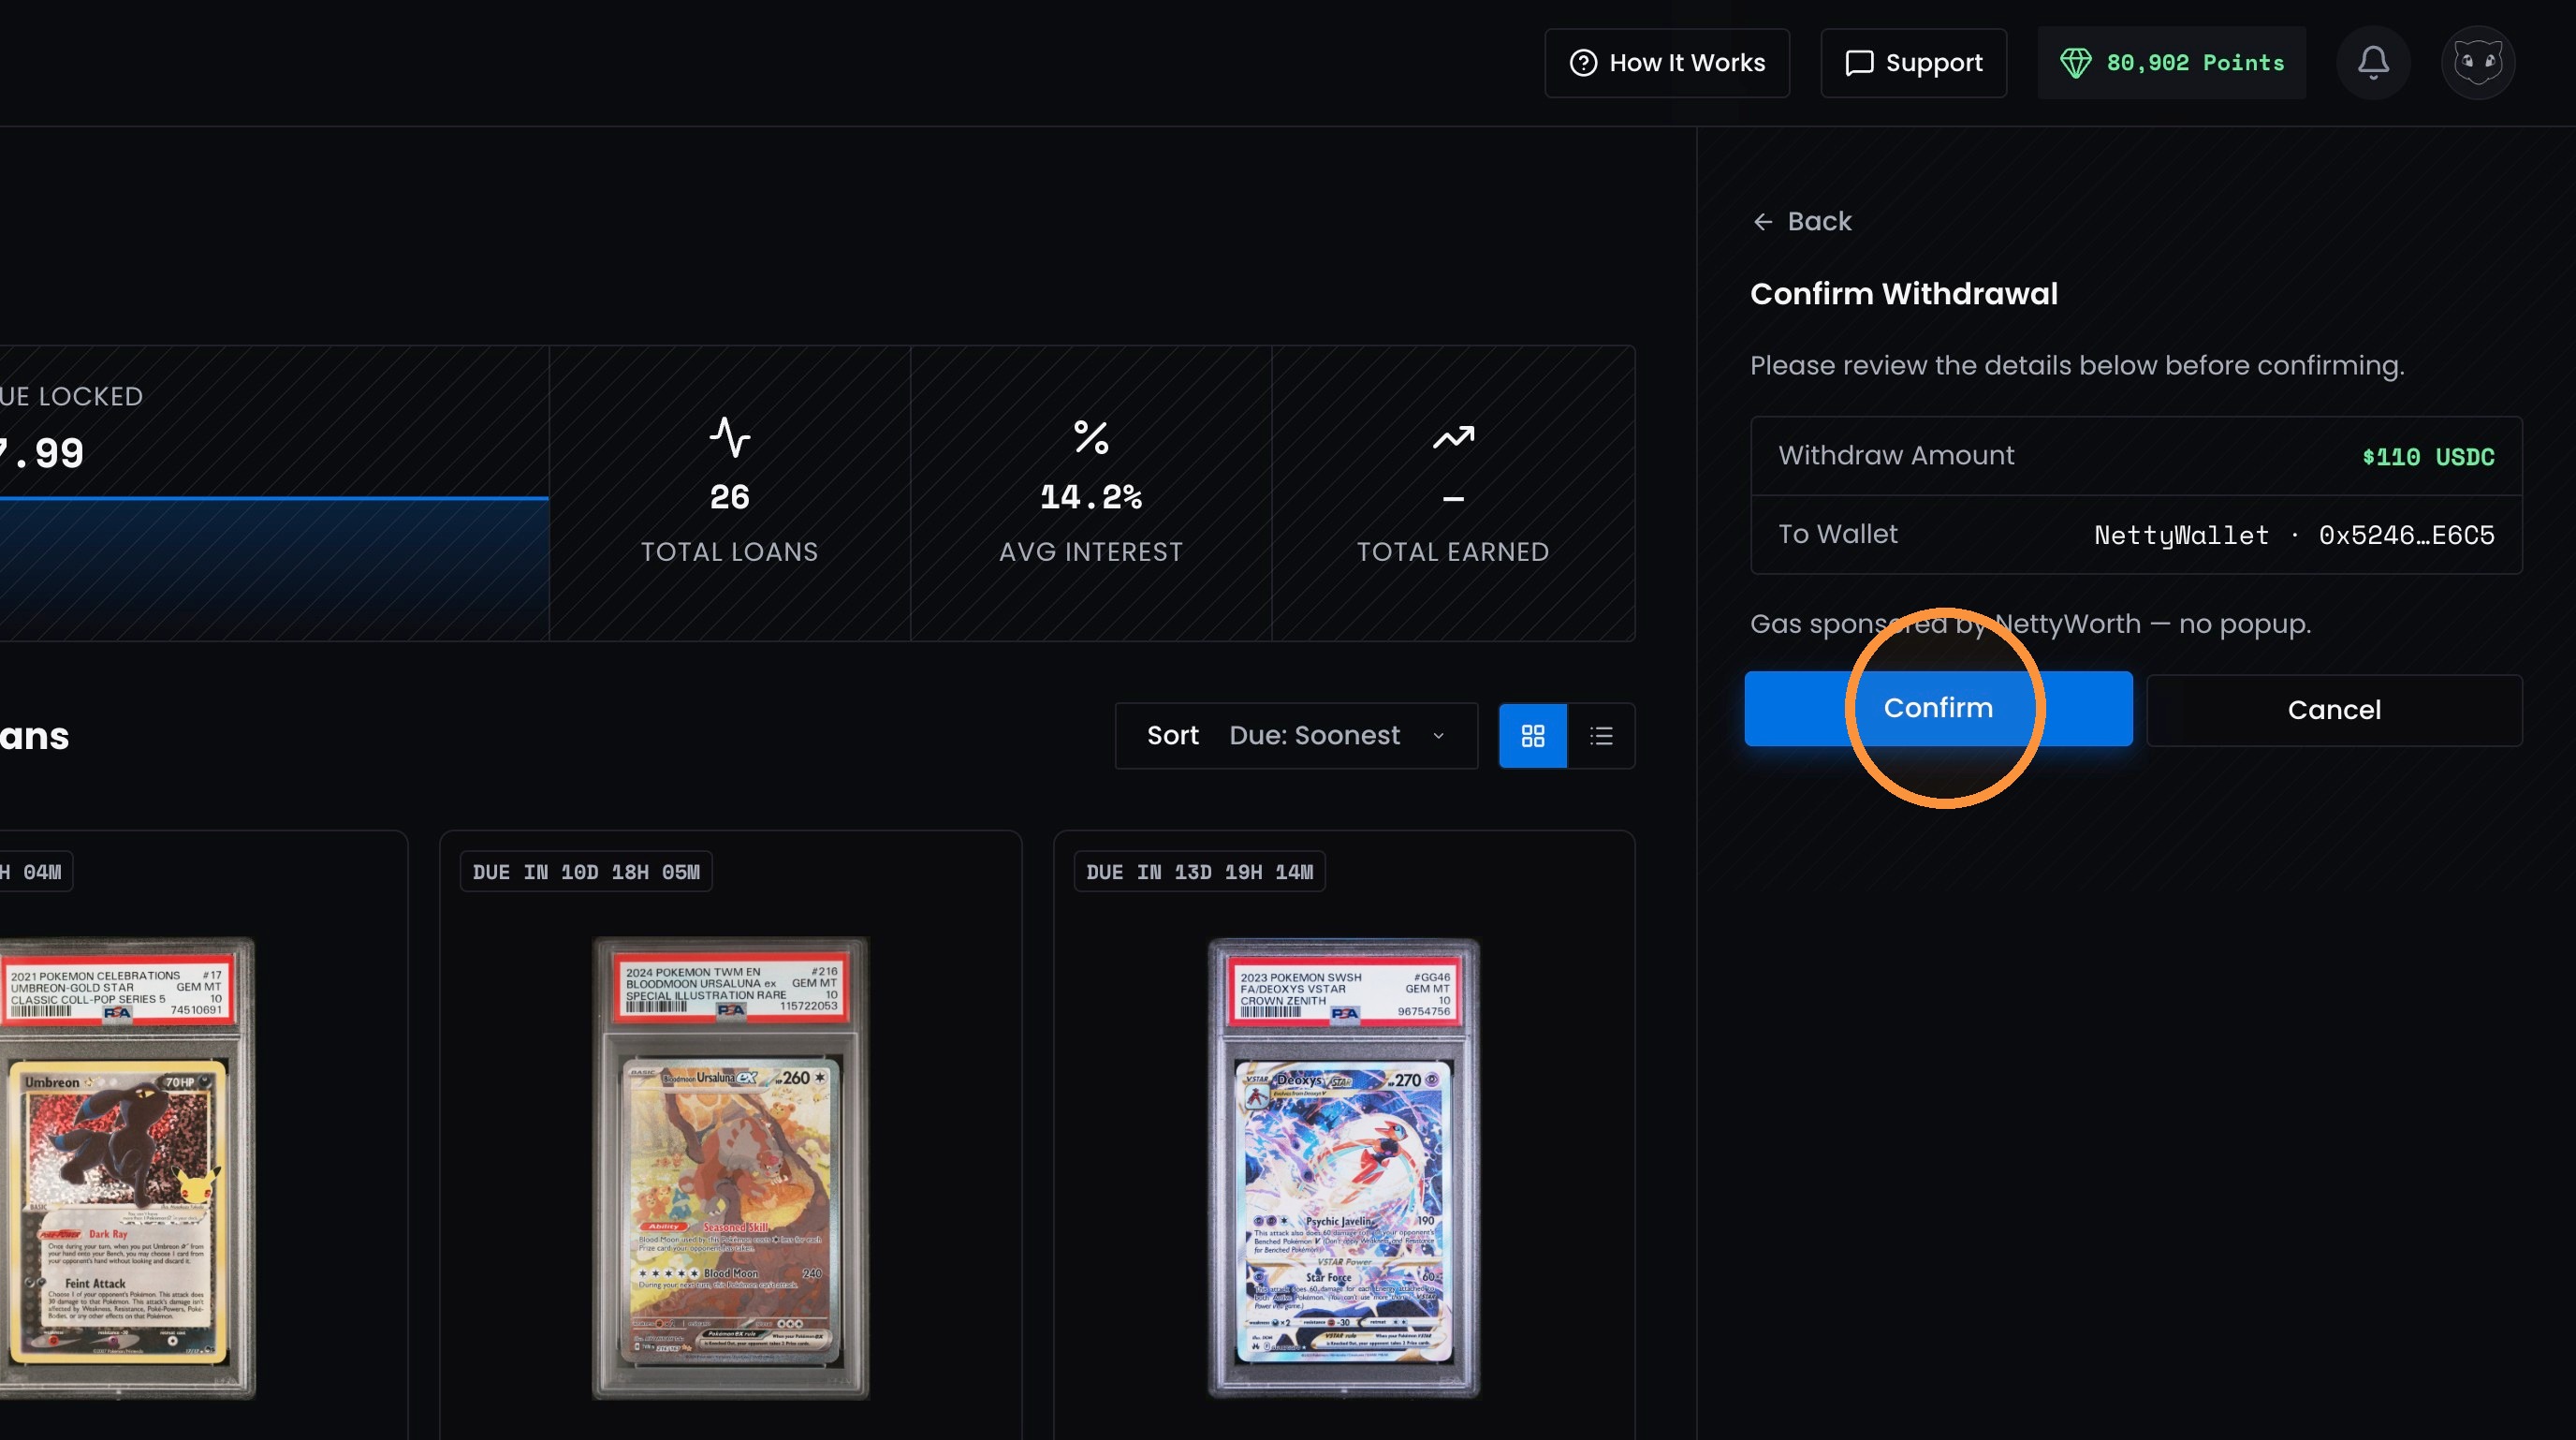Click the Total Earned trending icon
This screenshot has width=2576, height=1440.
coord(1453,437)
